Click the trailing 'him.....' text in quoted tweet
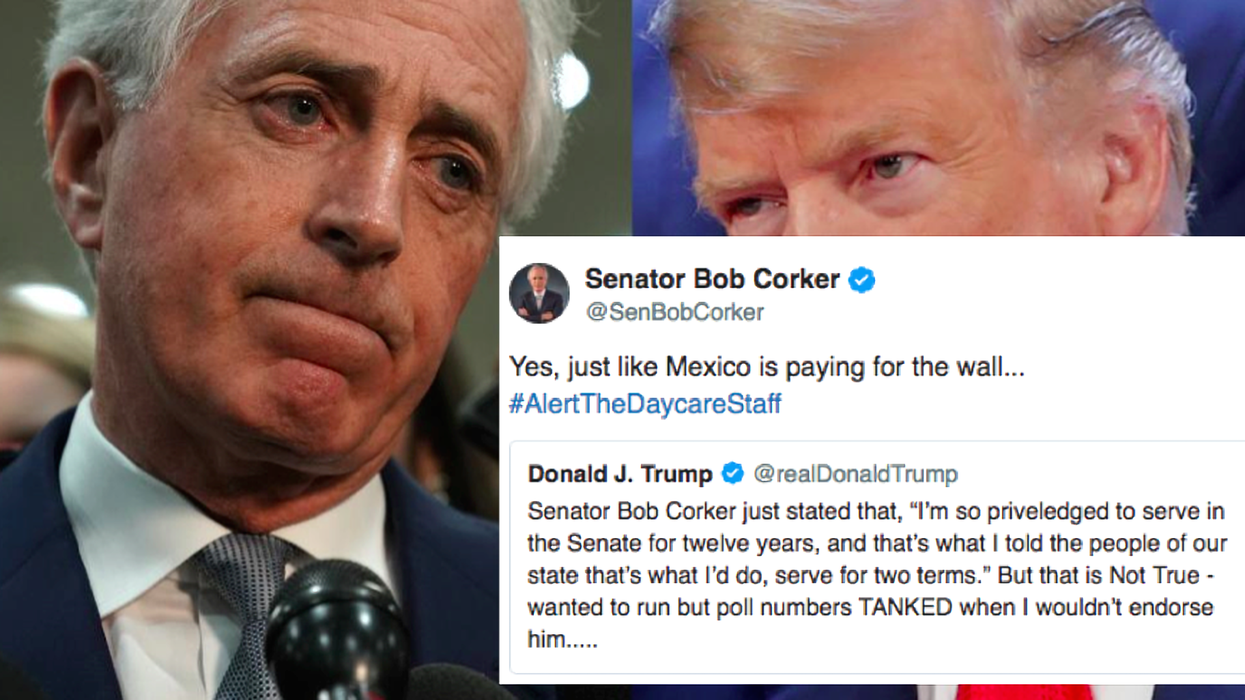 pos(562,640)
